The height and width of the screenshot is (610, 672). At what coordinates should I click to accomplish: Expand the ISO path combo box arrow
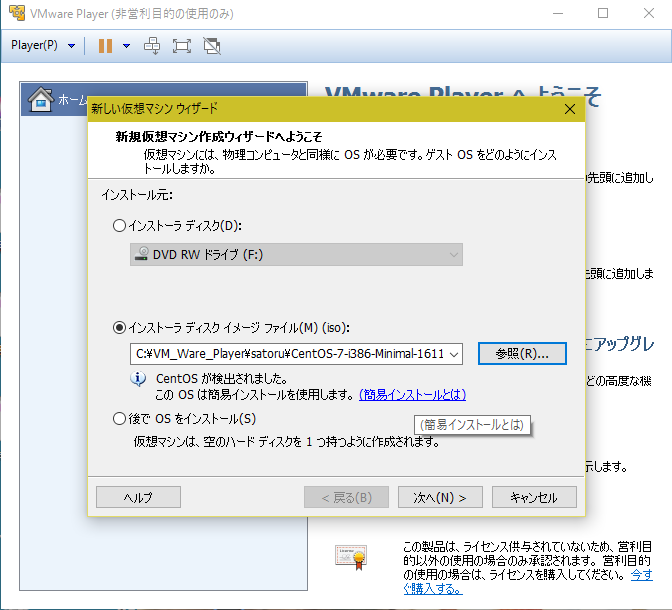coord(454,354)
